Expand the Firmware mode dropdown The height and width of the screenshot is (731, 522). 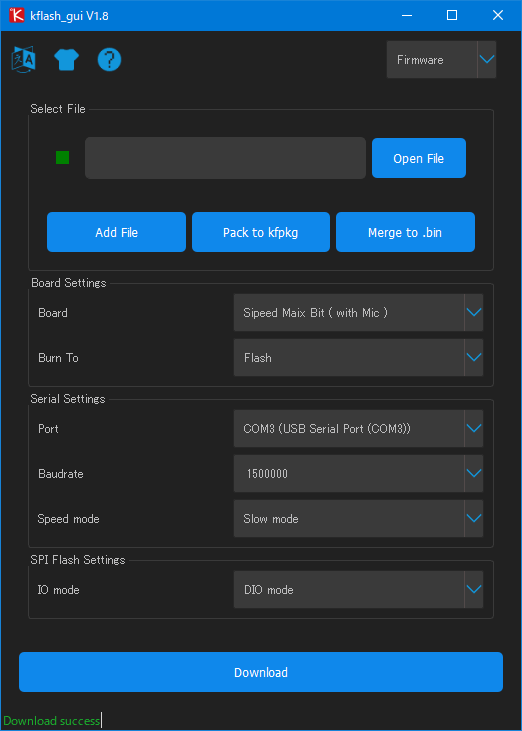click(x=441, y=60)
